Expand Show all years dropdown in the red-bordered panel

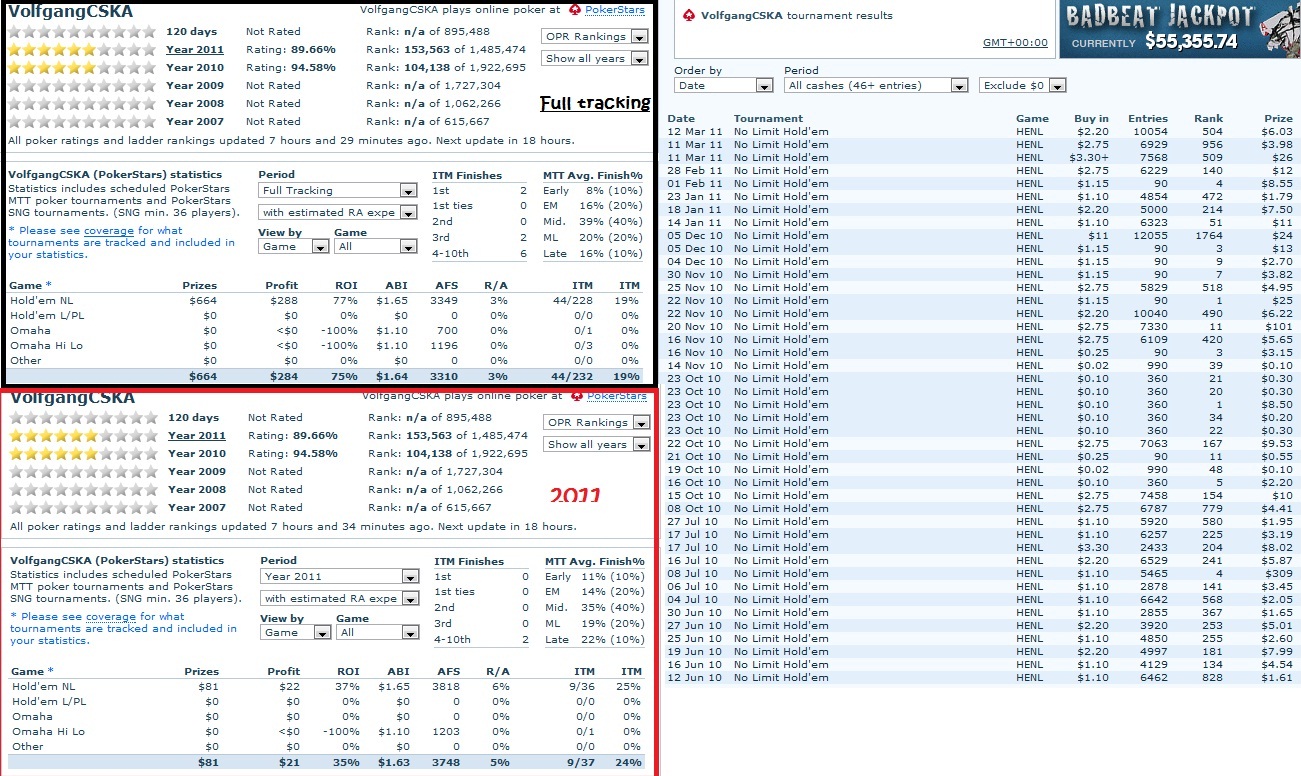tap(597, 445)
